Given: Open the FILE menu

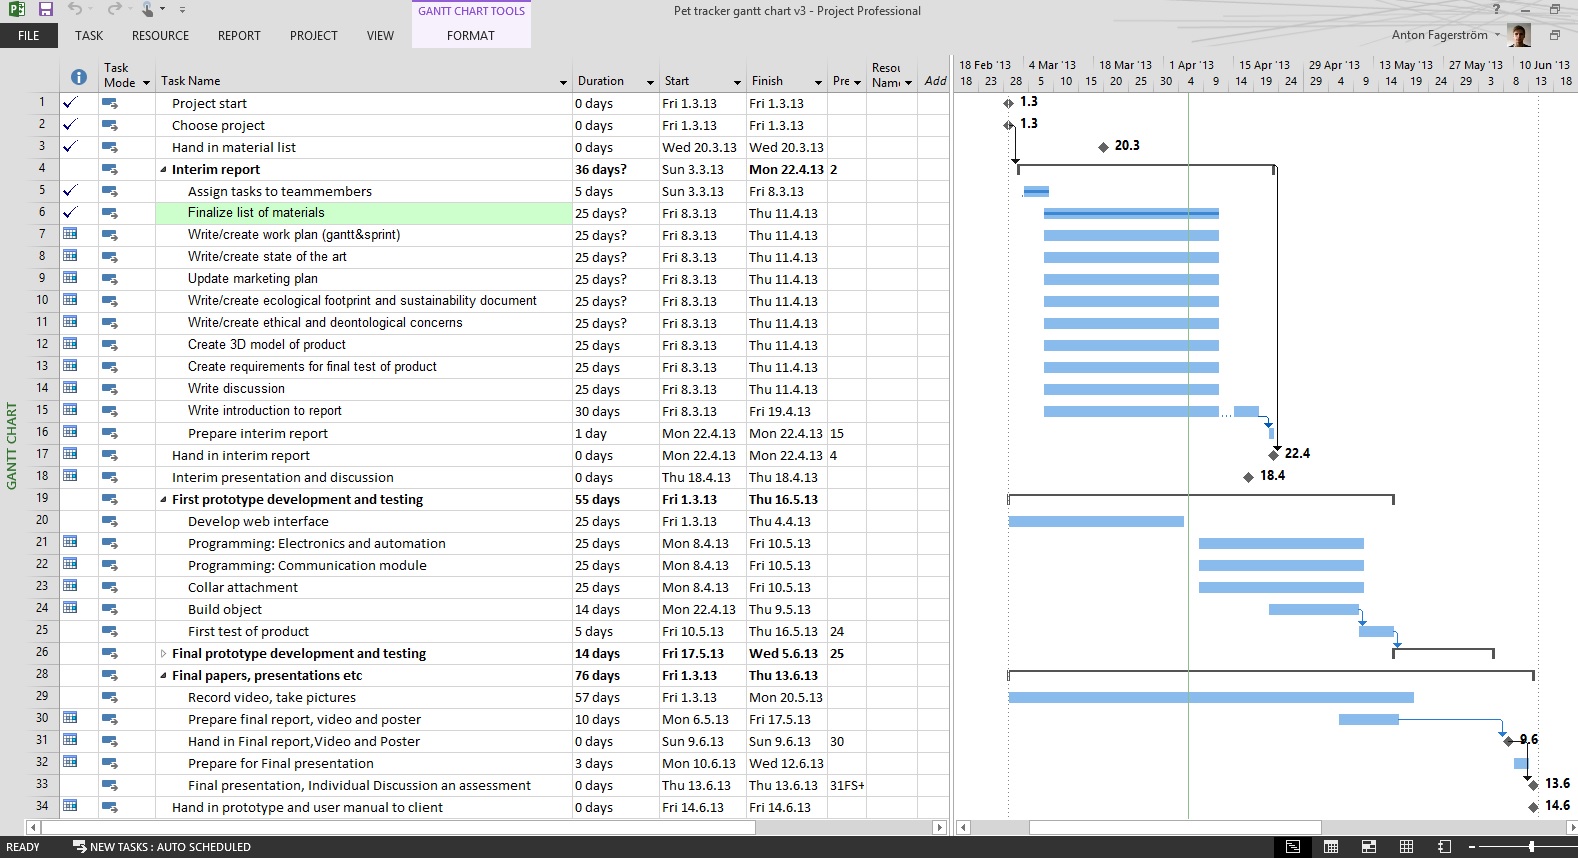Looking at the screenshot, I should [x=29, y=35].
